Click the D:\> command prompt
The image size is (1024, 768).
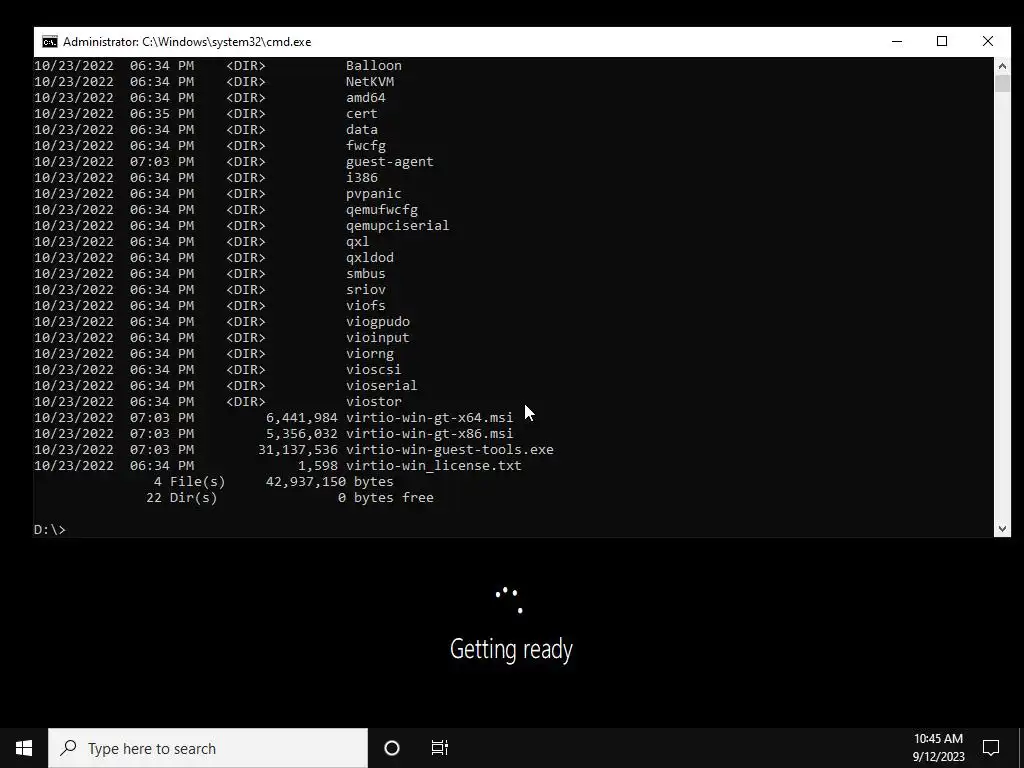coord(50,530)
